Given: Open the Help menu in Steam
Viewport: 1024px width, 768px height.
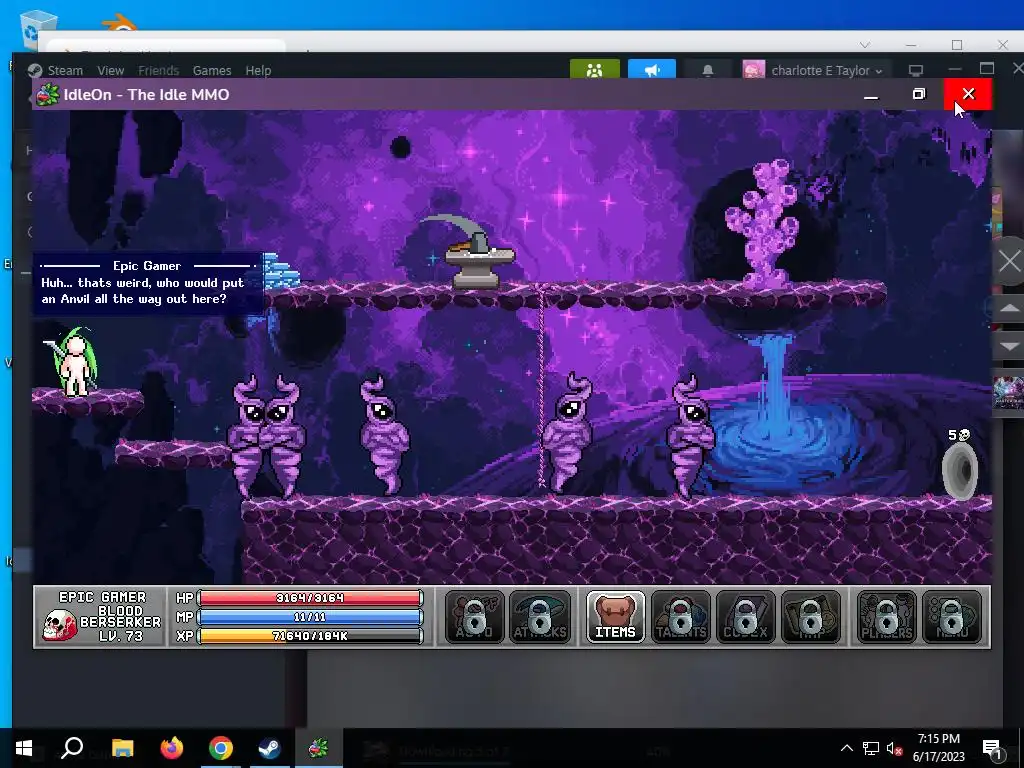Looking at the screenshot, I should click(258, 71).
